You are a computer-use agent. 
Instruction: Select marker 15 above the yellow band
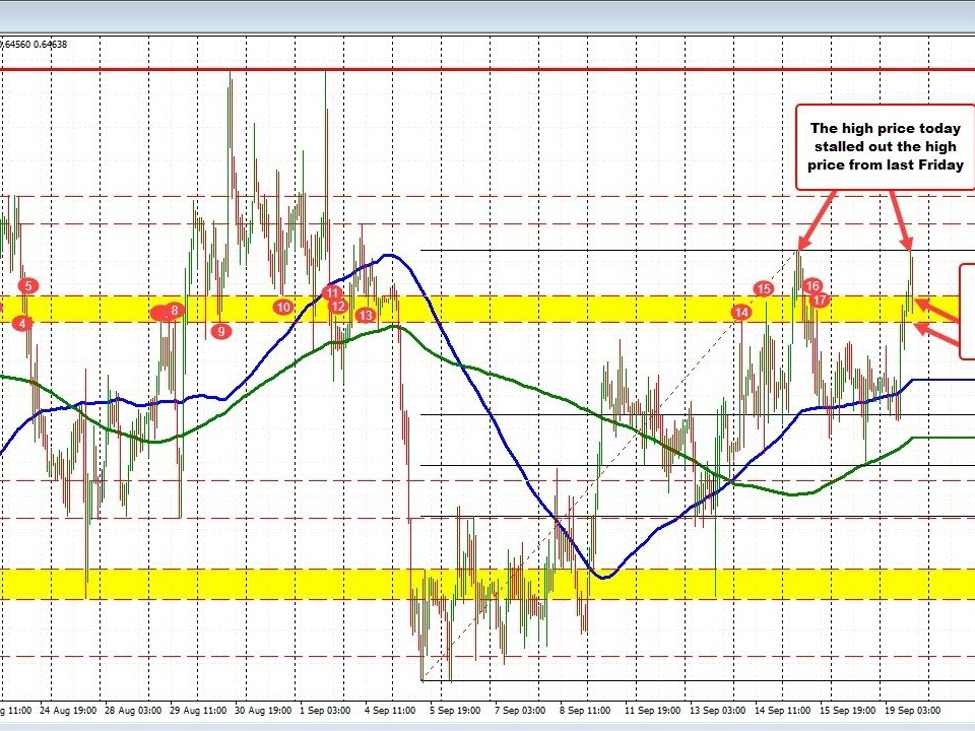[764, 289]
